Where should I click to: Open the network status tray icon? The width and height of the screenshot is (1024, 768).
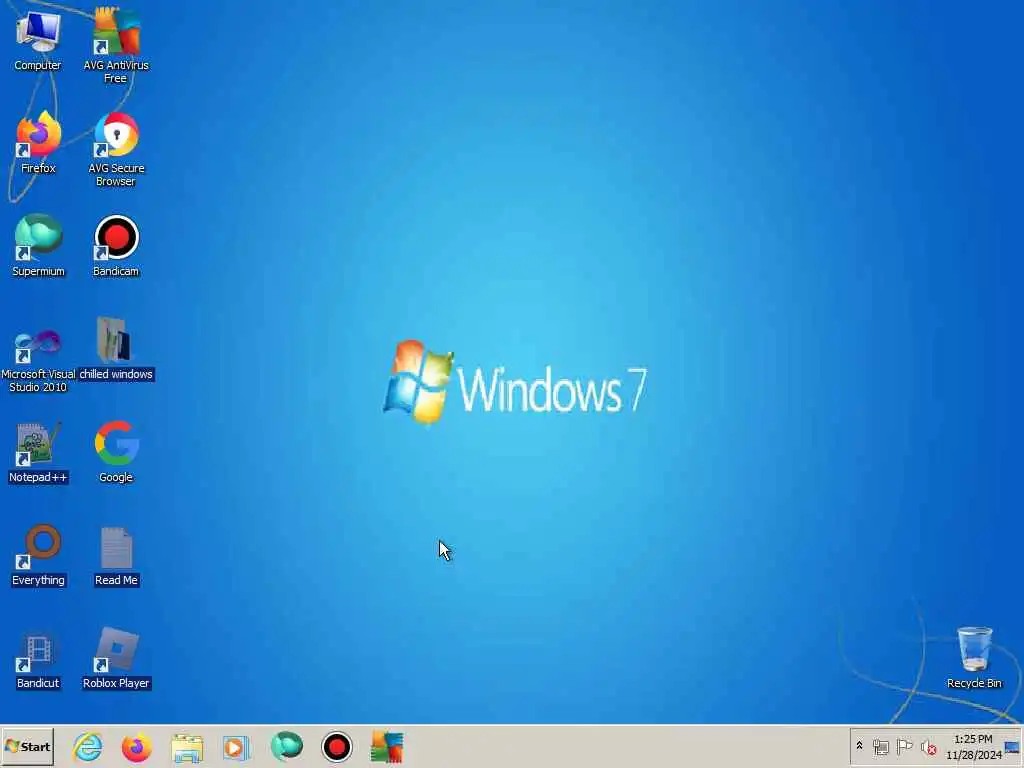click(880, 746)
